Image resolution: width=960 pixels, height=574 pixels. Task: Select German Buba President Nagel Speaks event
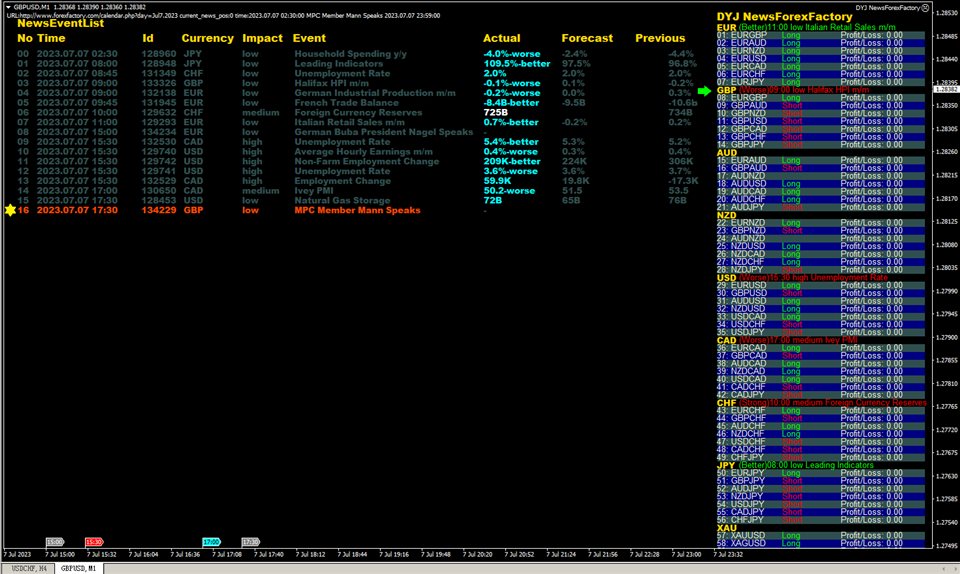tap(383, 132)
